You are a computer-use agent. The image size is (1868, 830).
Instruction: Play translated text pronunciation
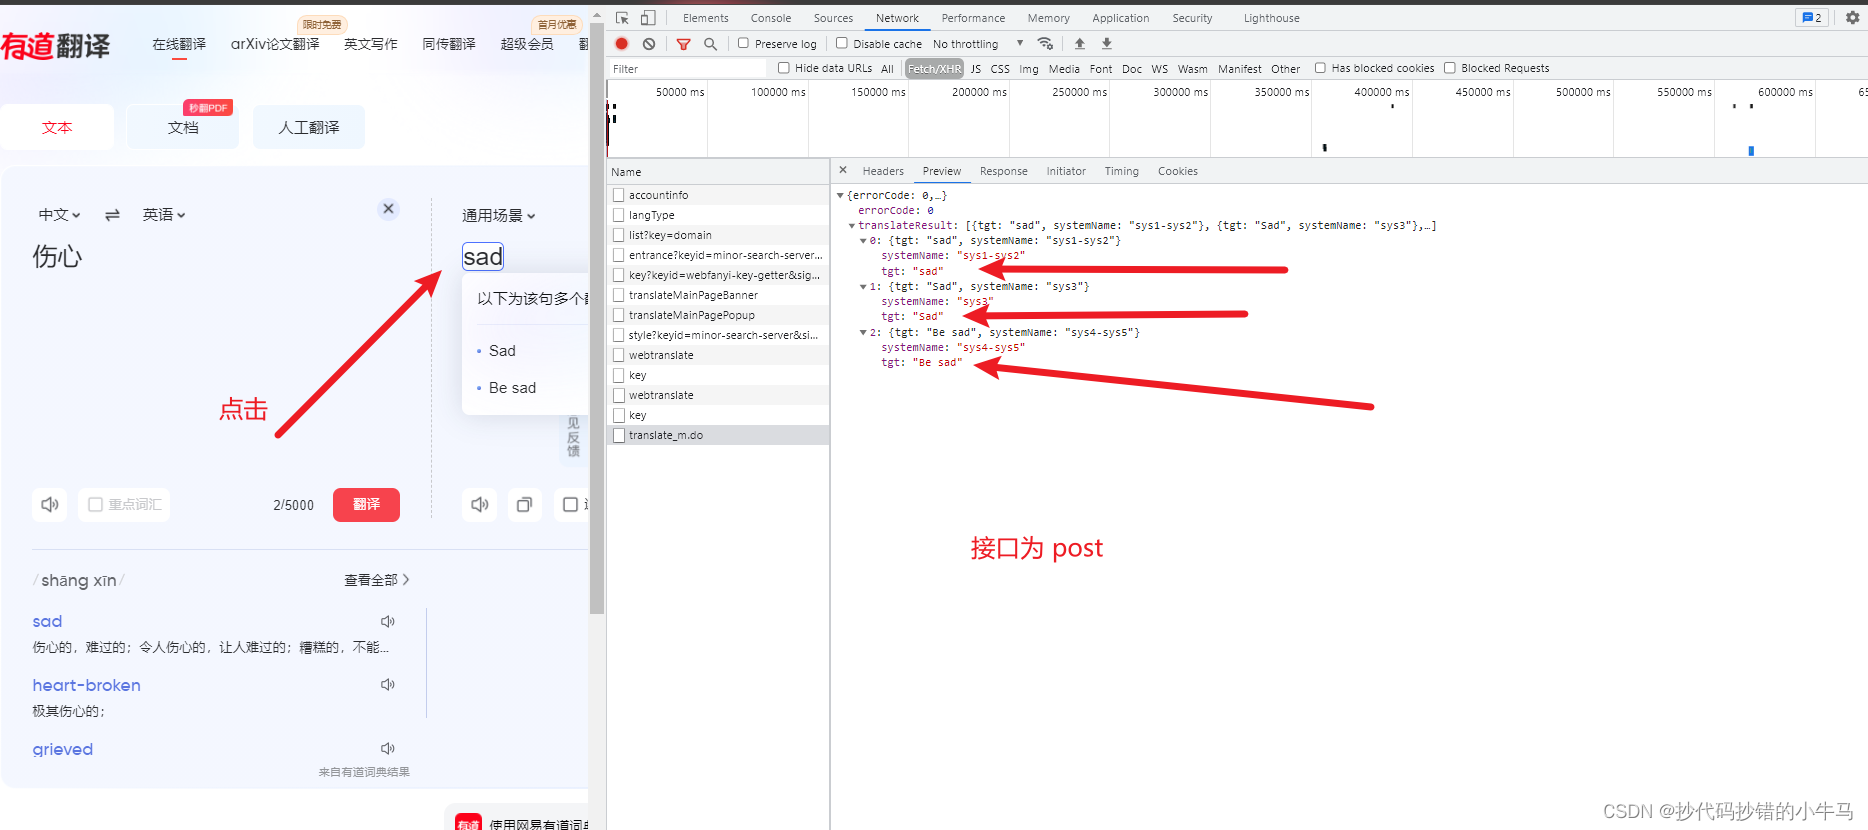coord(480,504)
